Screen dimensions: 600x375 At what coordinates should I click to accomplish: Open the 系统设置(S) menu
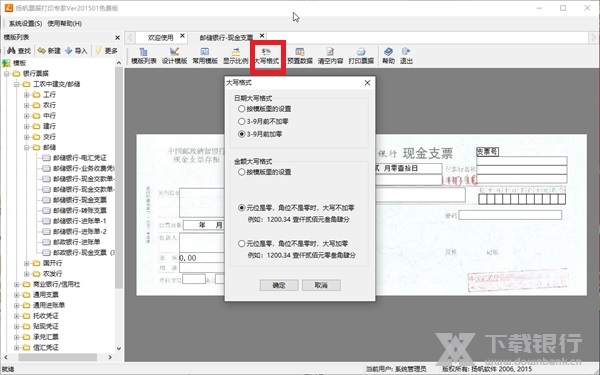tap(25, 23)
